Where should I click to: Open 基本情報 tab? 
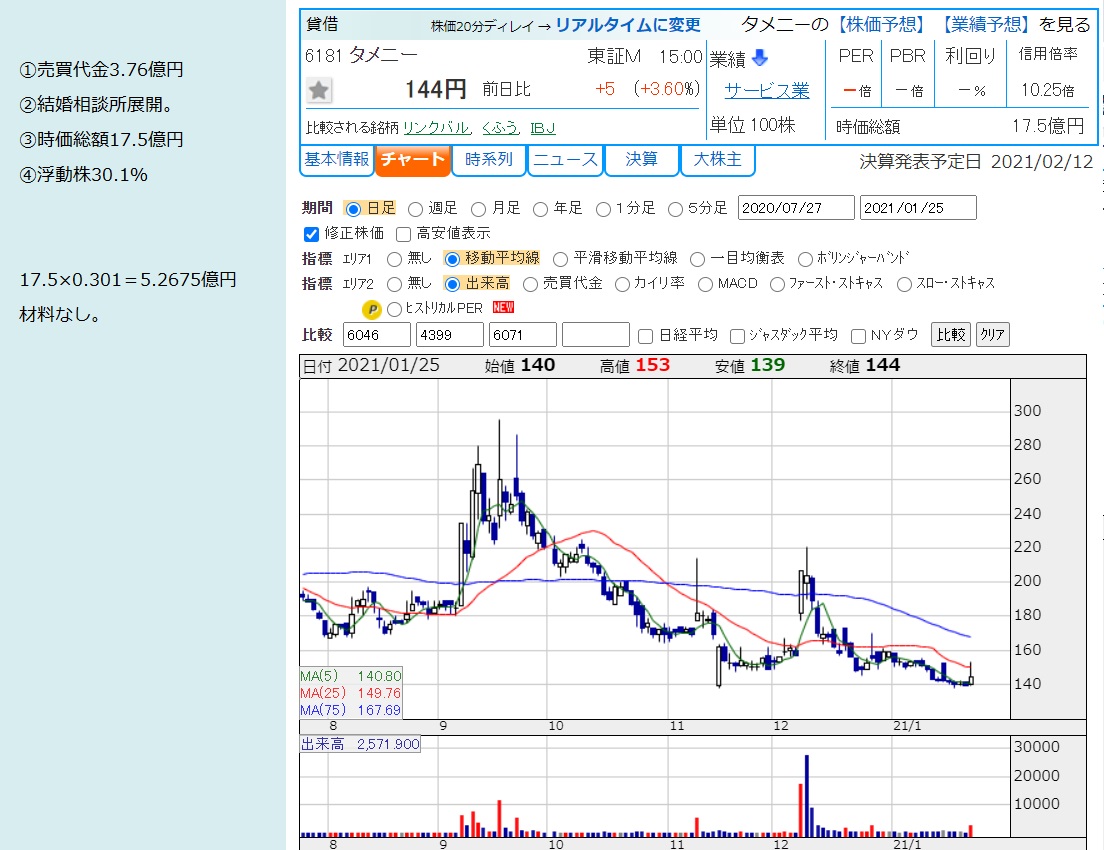click(337, 159)
